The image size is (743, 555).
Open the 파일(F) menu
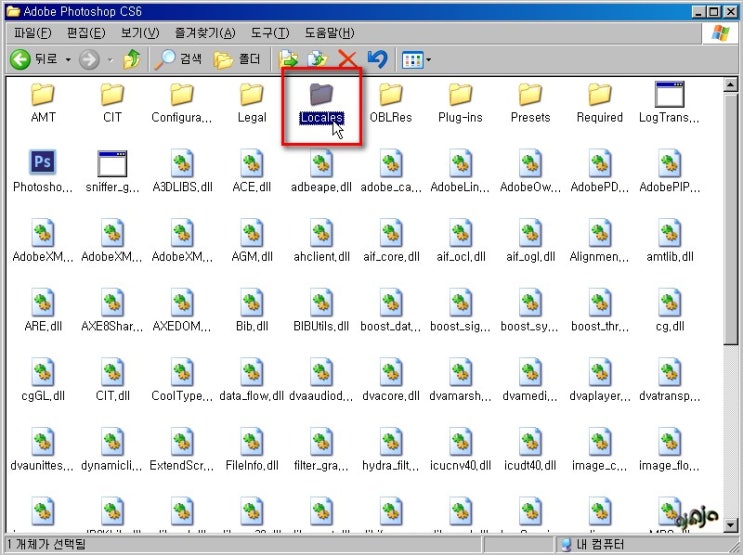[x=32, y=33]
